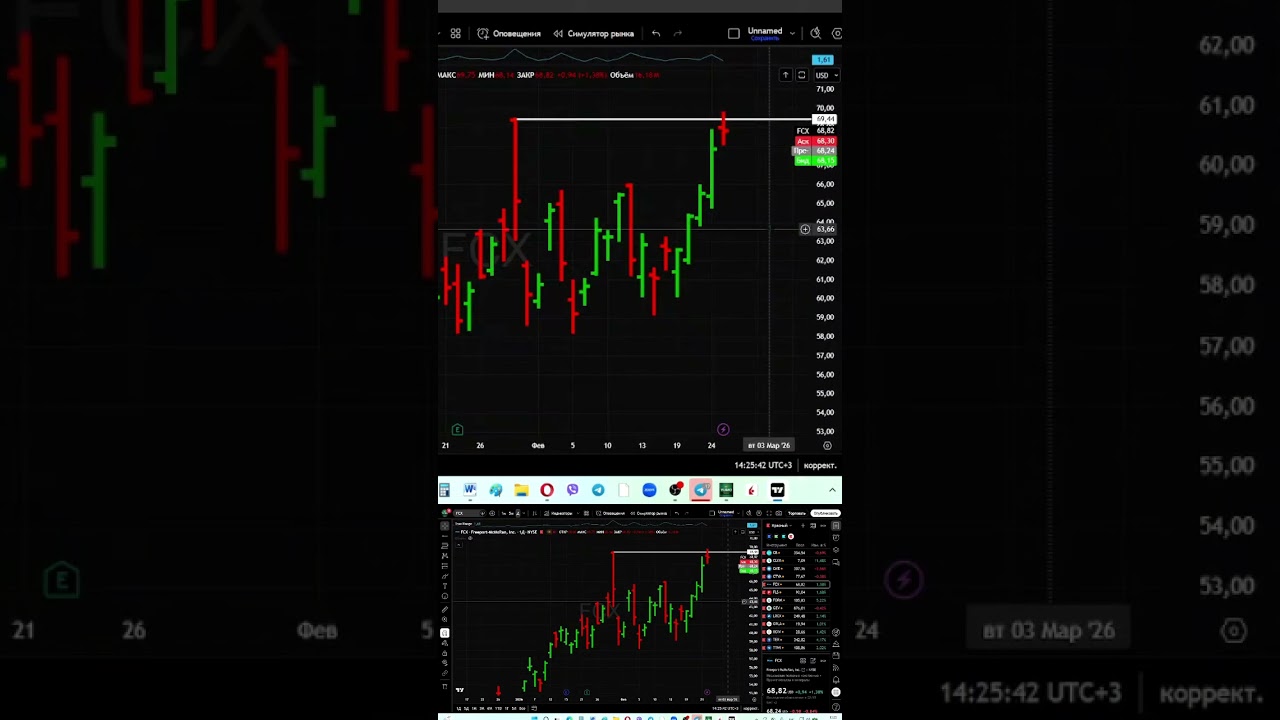Select the FCX row in the watchlist
The width and height of the screenshot is (1280, 720).
pos(796,584)
